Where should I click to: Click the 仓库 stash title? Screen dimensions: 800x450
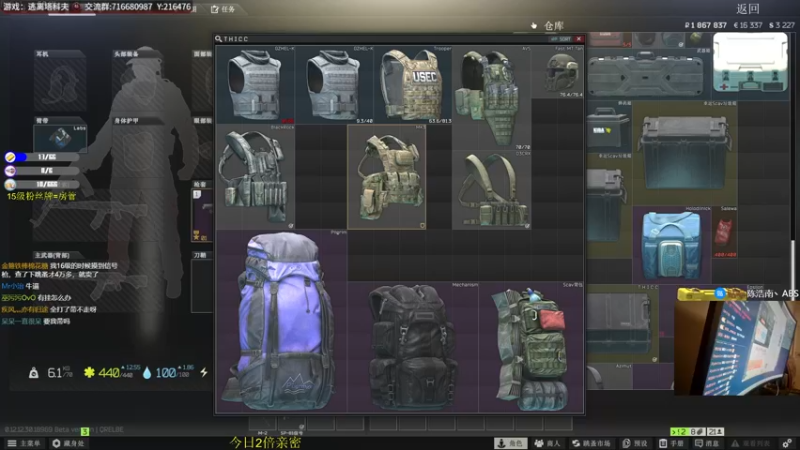[x=554, y=26]
